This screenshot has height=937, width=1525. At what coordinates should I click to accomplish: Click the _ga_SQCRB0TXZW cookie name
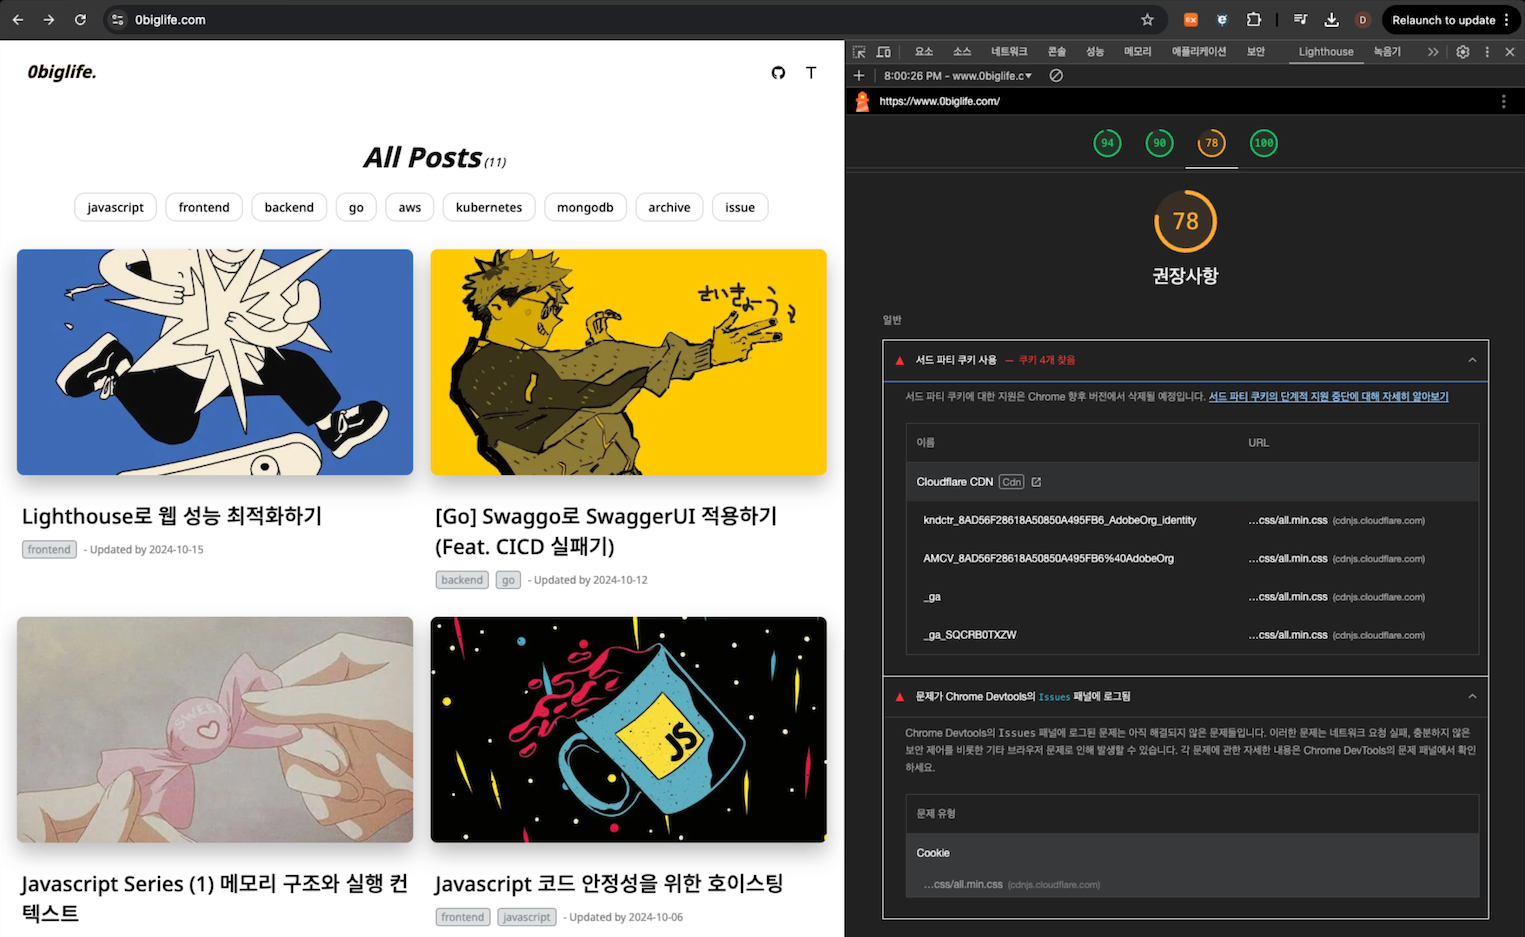pyautogui.click(x=969, y=635)
